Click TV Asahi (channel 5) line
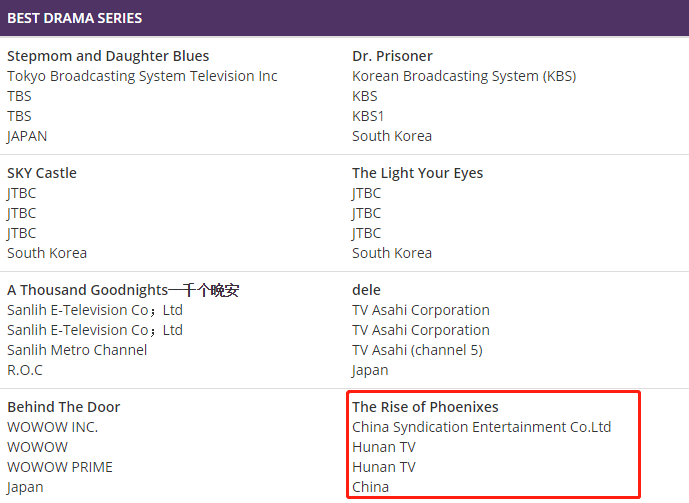The width and height of the screenshot is (689, 503). pyautogui.click(x=417, y=350)
